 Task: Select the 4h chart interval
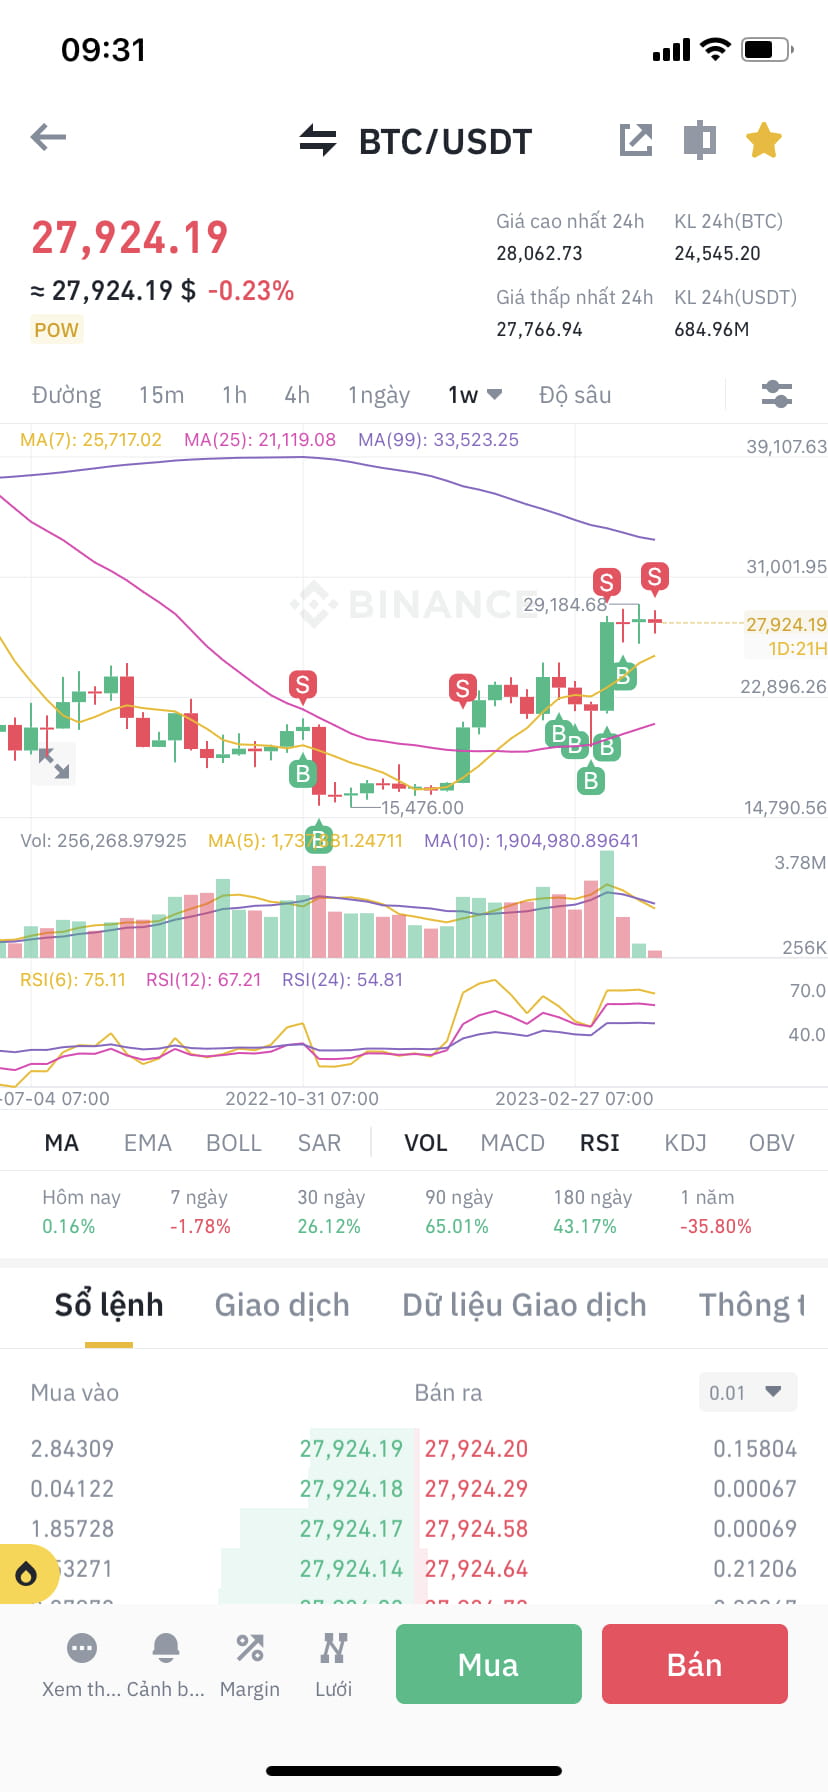tap(296, 394)
